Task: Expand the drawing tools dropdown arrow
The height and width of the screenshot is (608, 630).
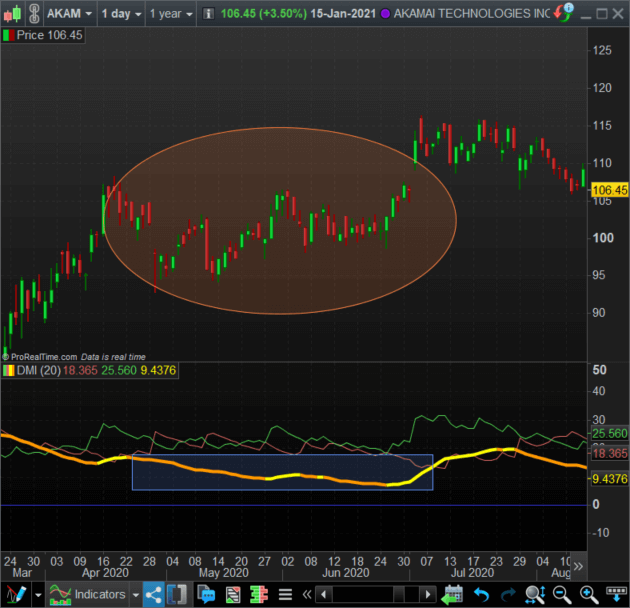Action: coord(39,594)
